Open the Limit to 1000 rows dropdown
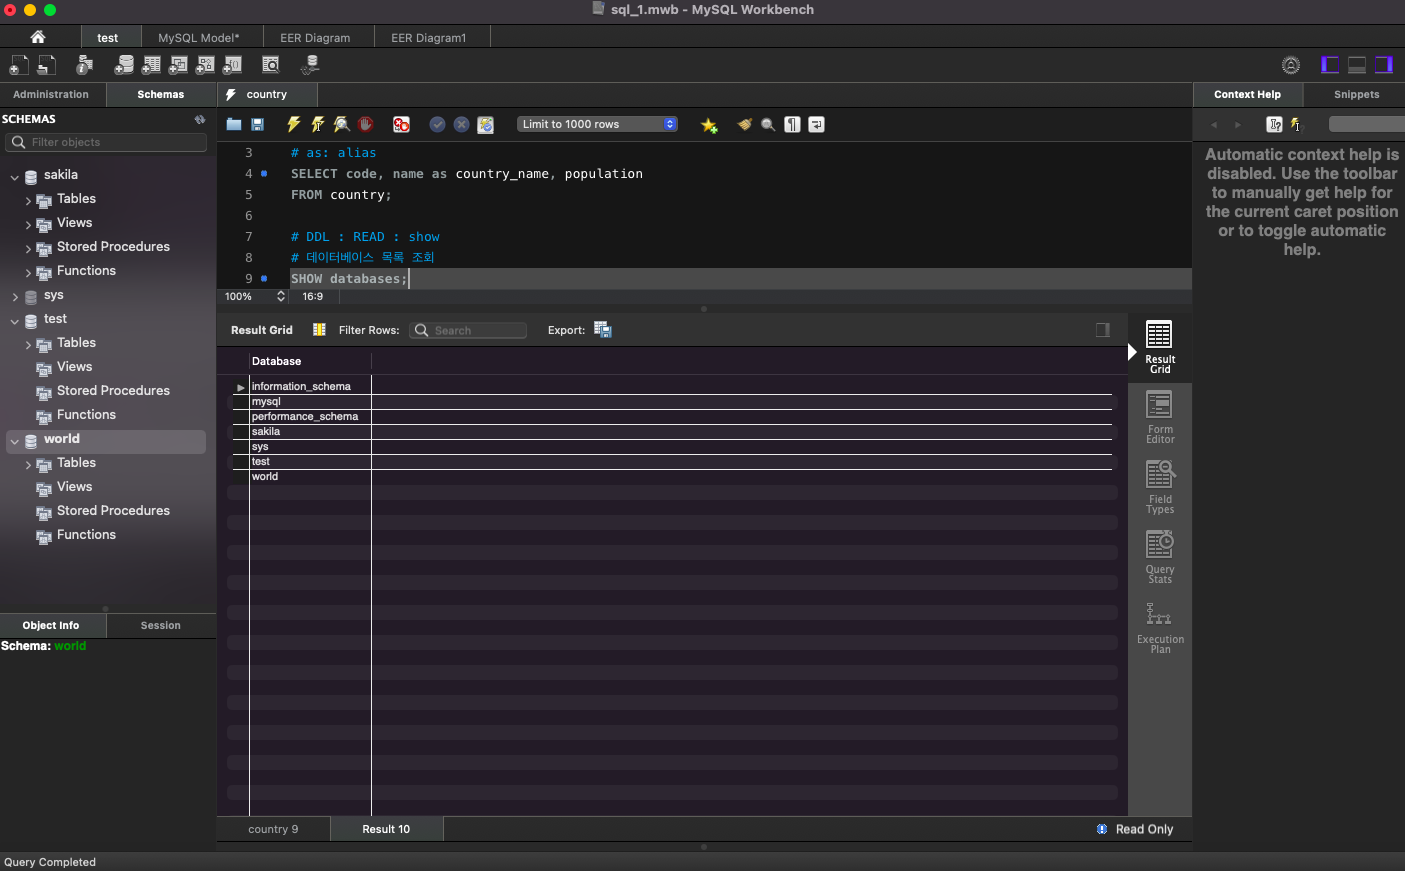 click(x=597, y=124)
